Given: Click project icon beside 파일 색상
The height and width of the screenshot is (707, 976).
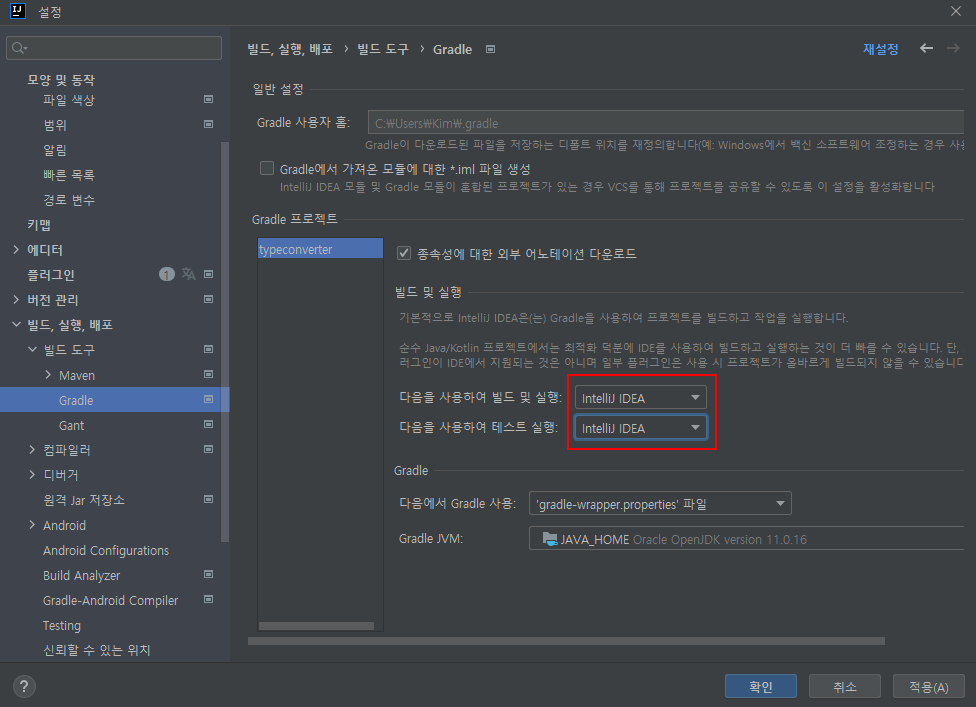Looking at the screenshot, I should pyautogui.click(x=209, y=100).
